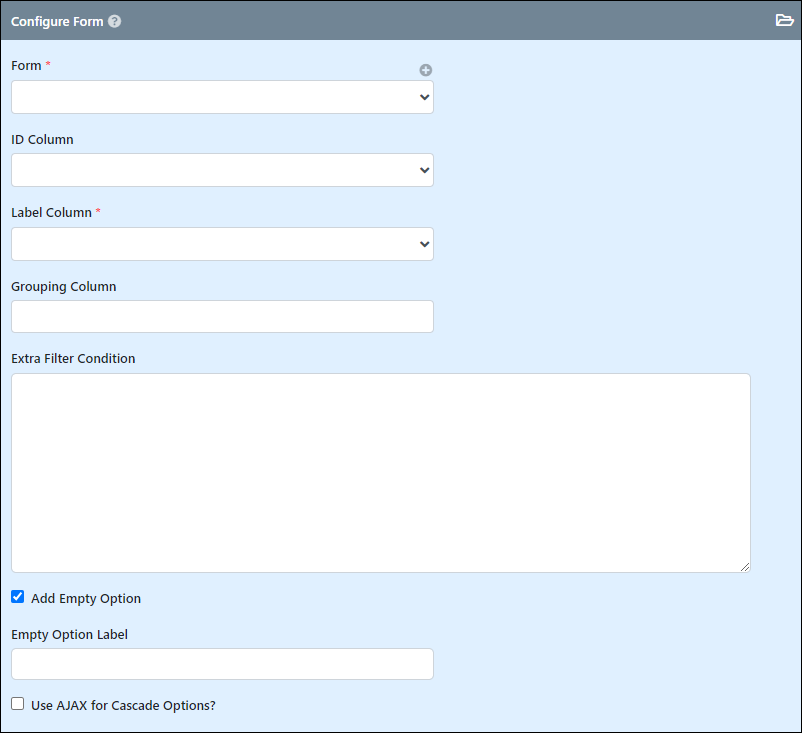Click the Grouping Column field label

click(x=64, y=286)
